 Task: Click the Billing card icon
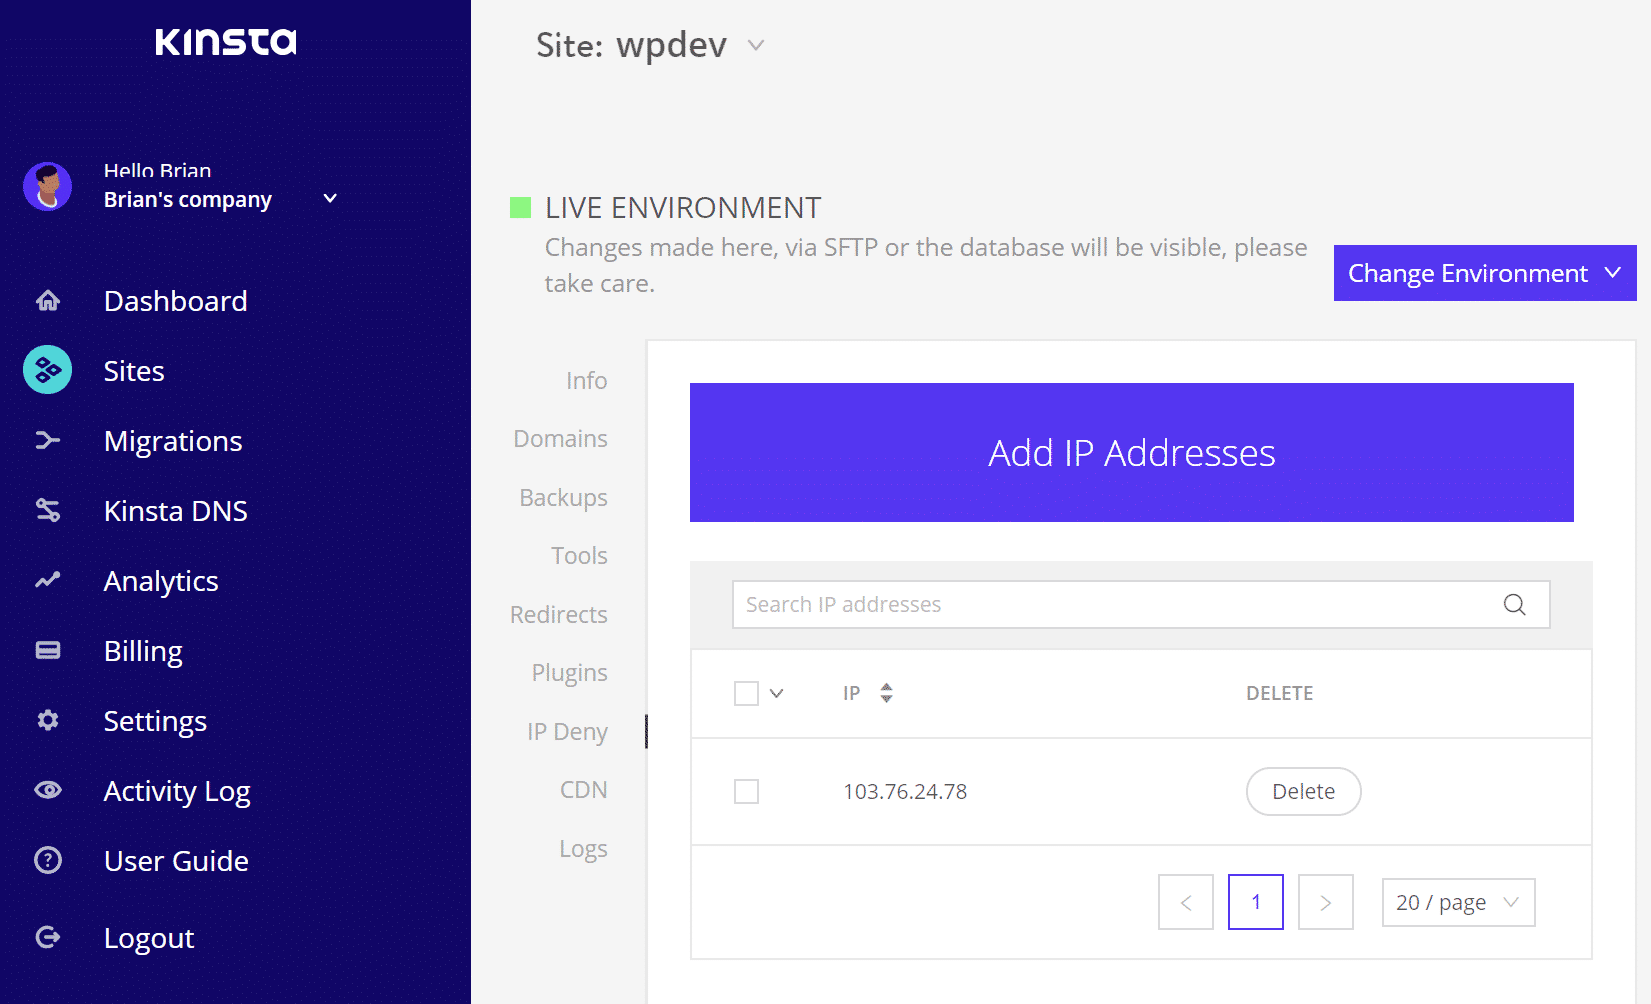coord(47,650)
